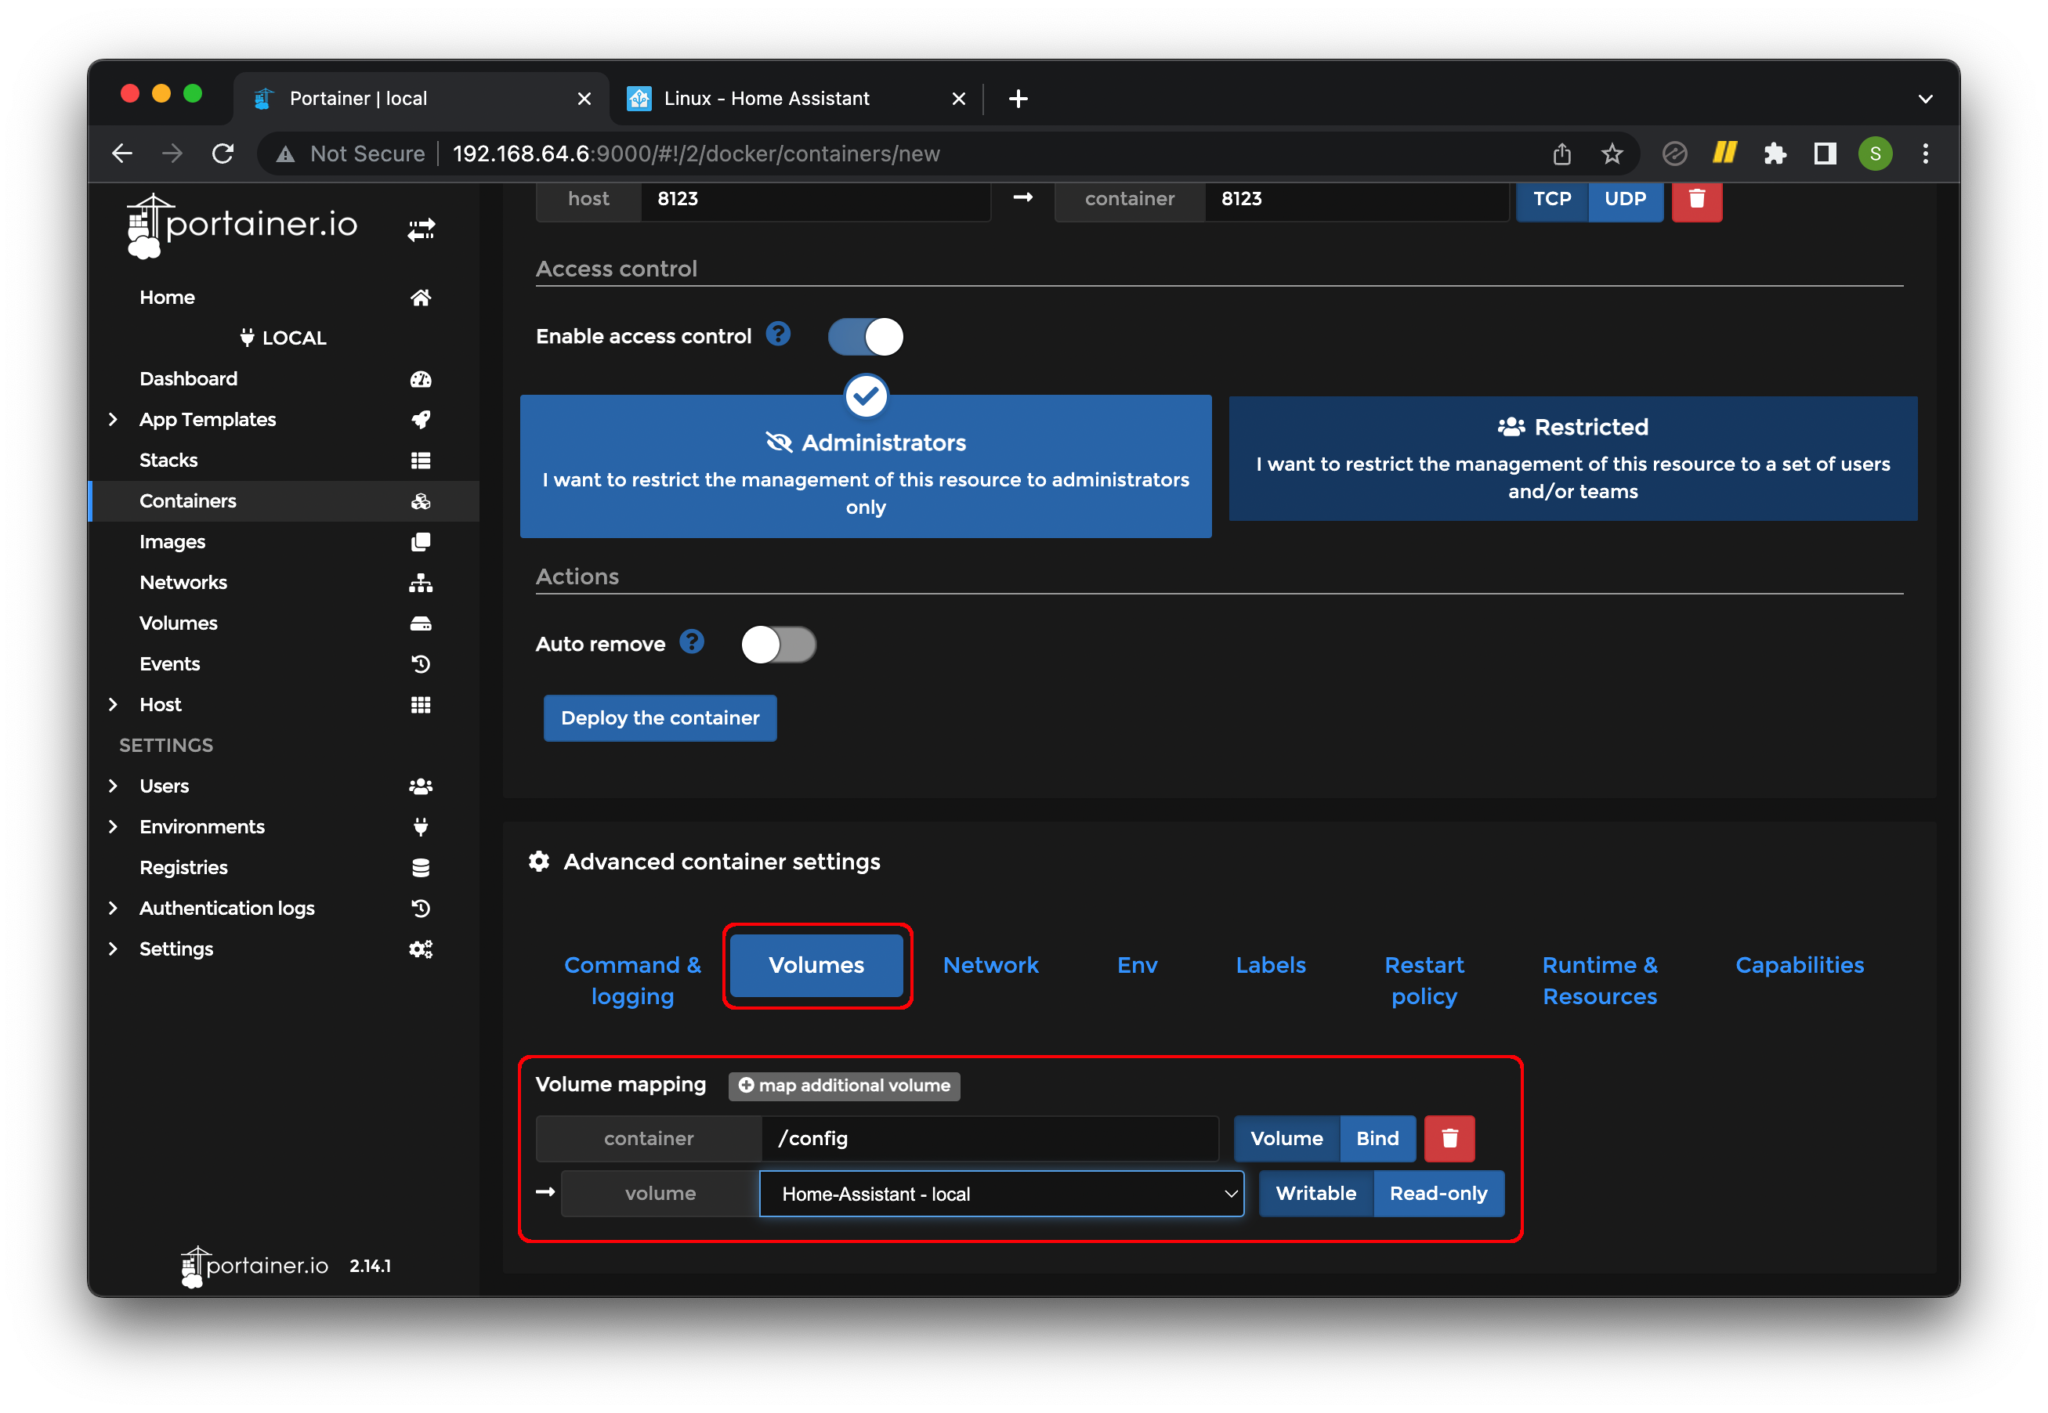
Task: Click the Users group icon
Action: tap(420, 786)
